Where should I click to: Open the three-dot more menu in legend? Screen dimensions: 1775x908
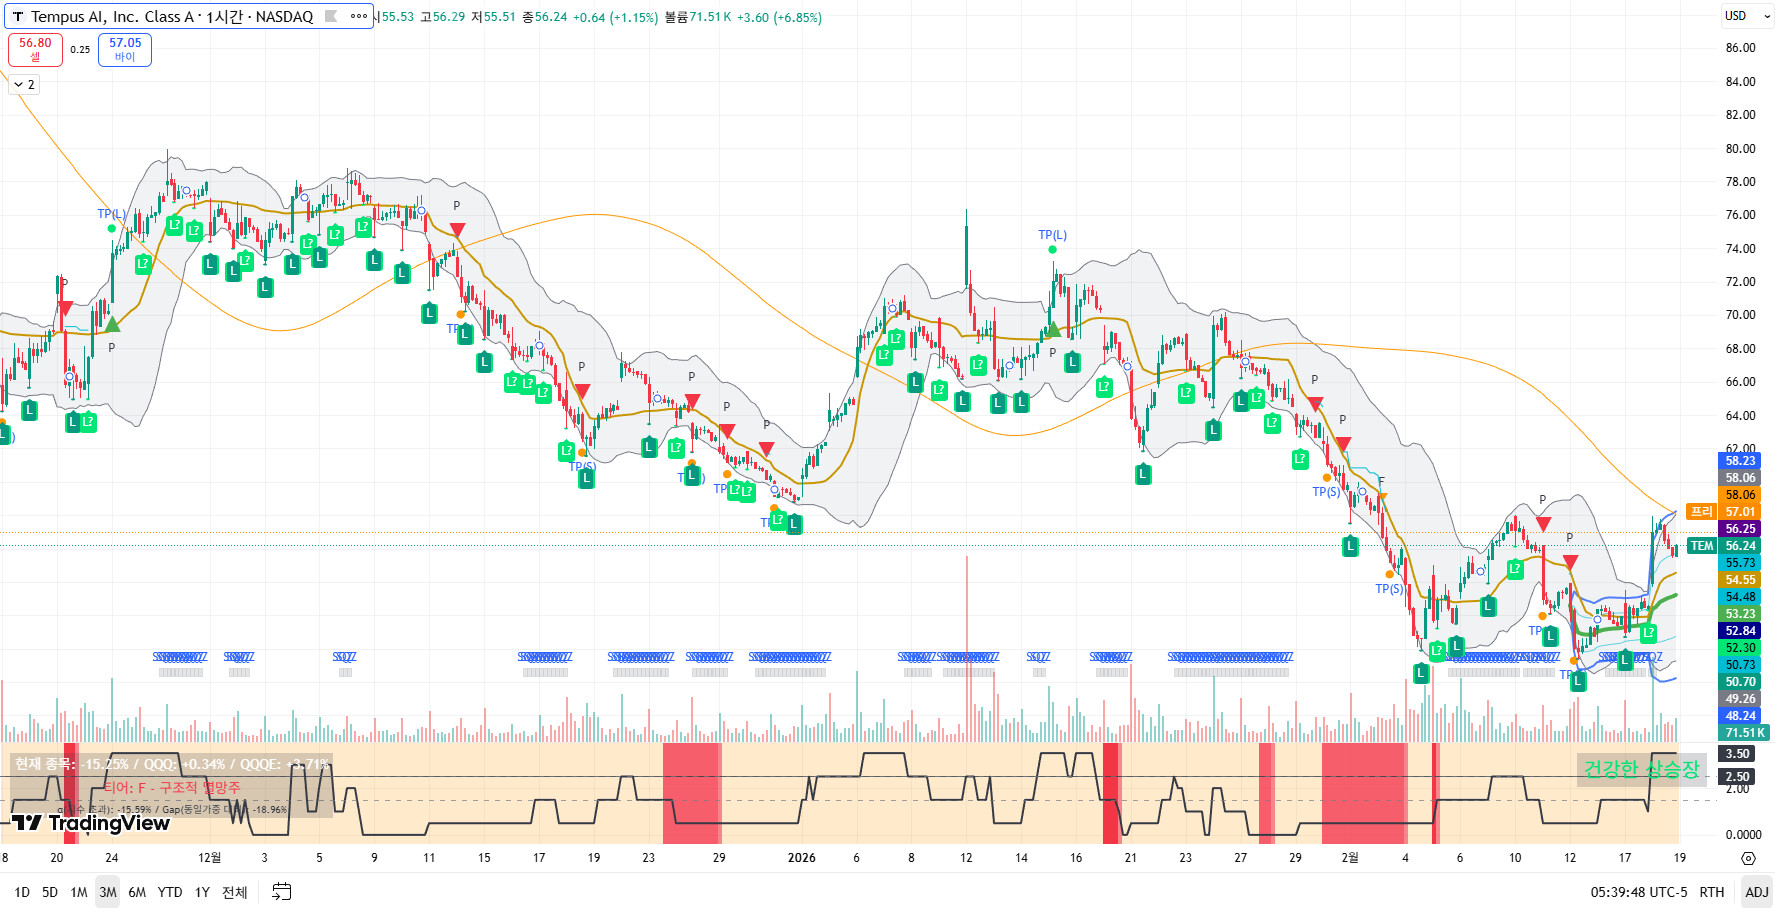click(x=359, y=16)
